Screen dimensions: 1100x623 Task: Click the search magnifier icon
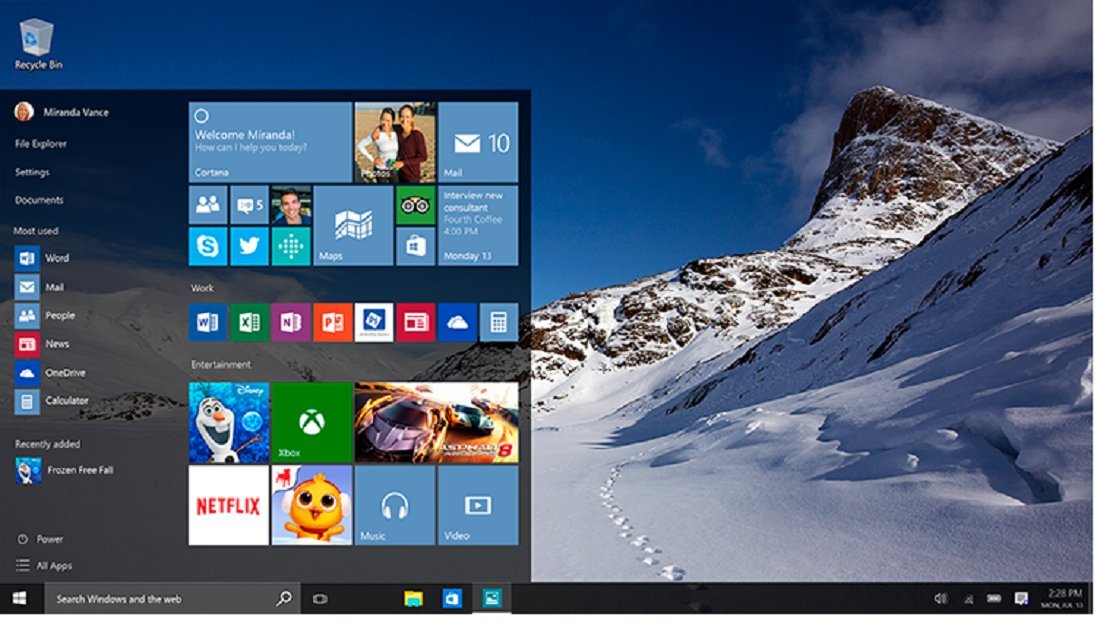pyautogui.click(x=284, y=598)
